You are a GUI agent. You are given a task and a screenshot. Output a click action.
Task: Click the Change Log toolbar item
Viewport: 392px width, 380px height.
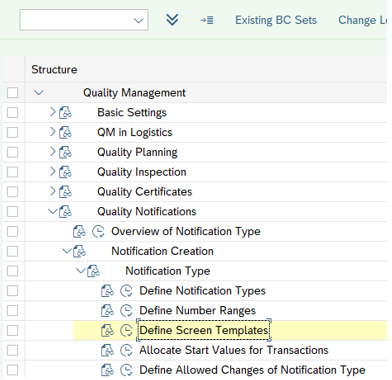364,20
